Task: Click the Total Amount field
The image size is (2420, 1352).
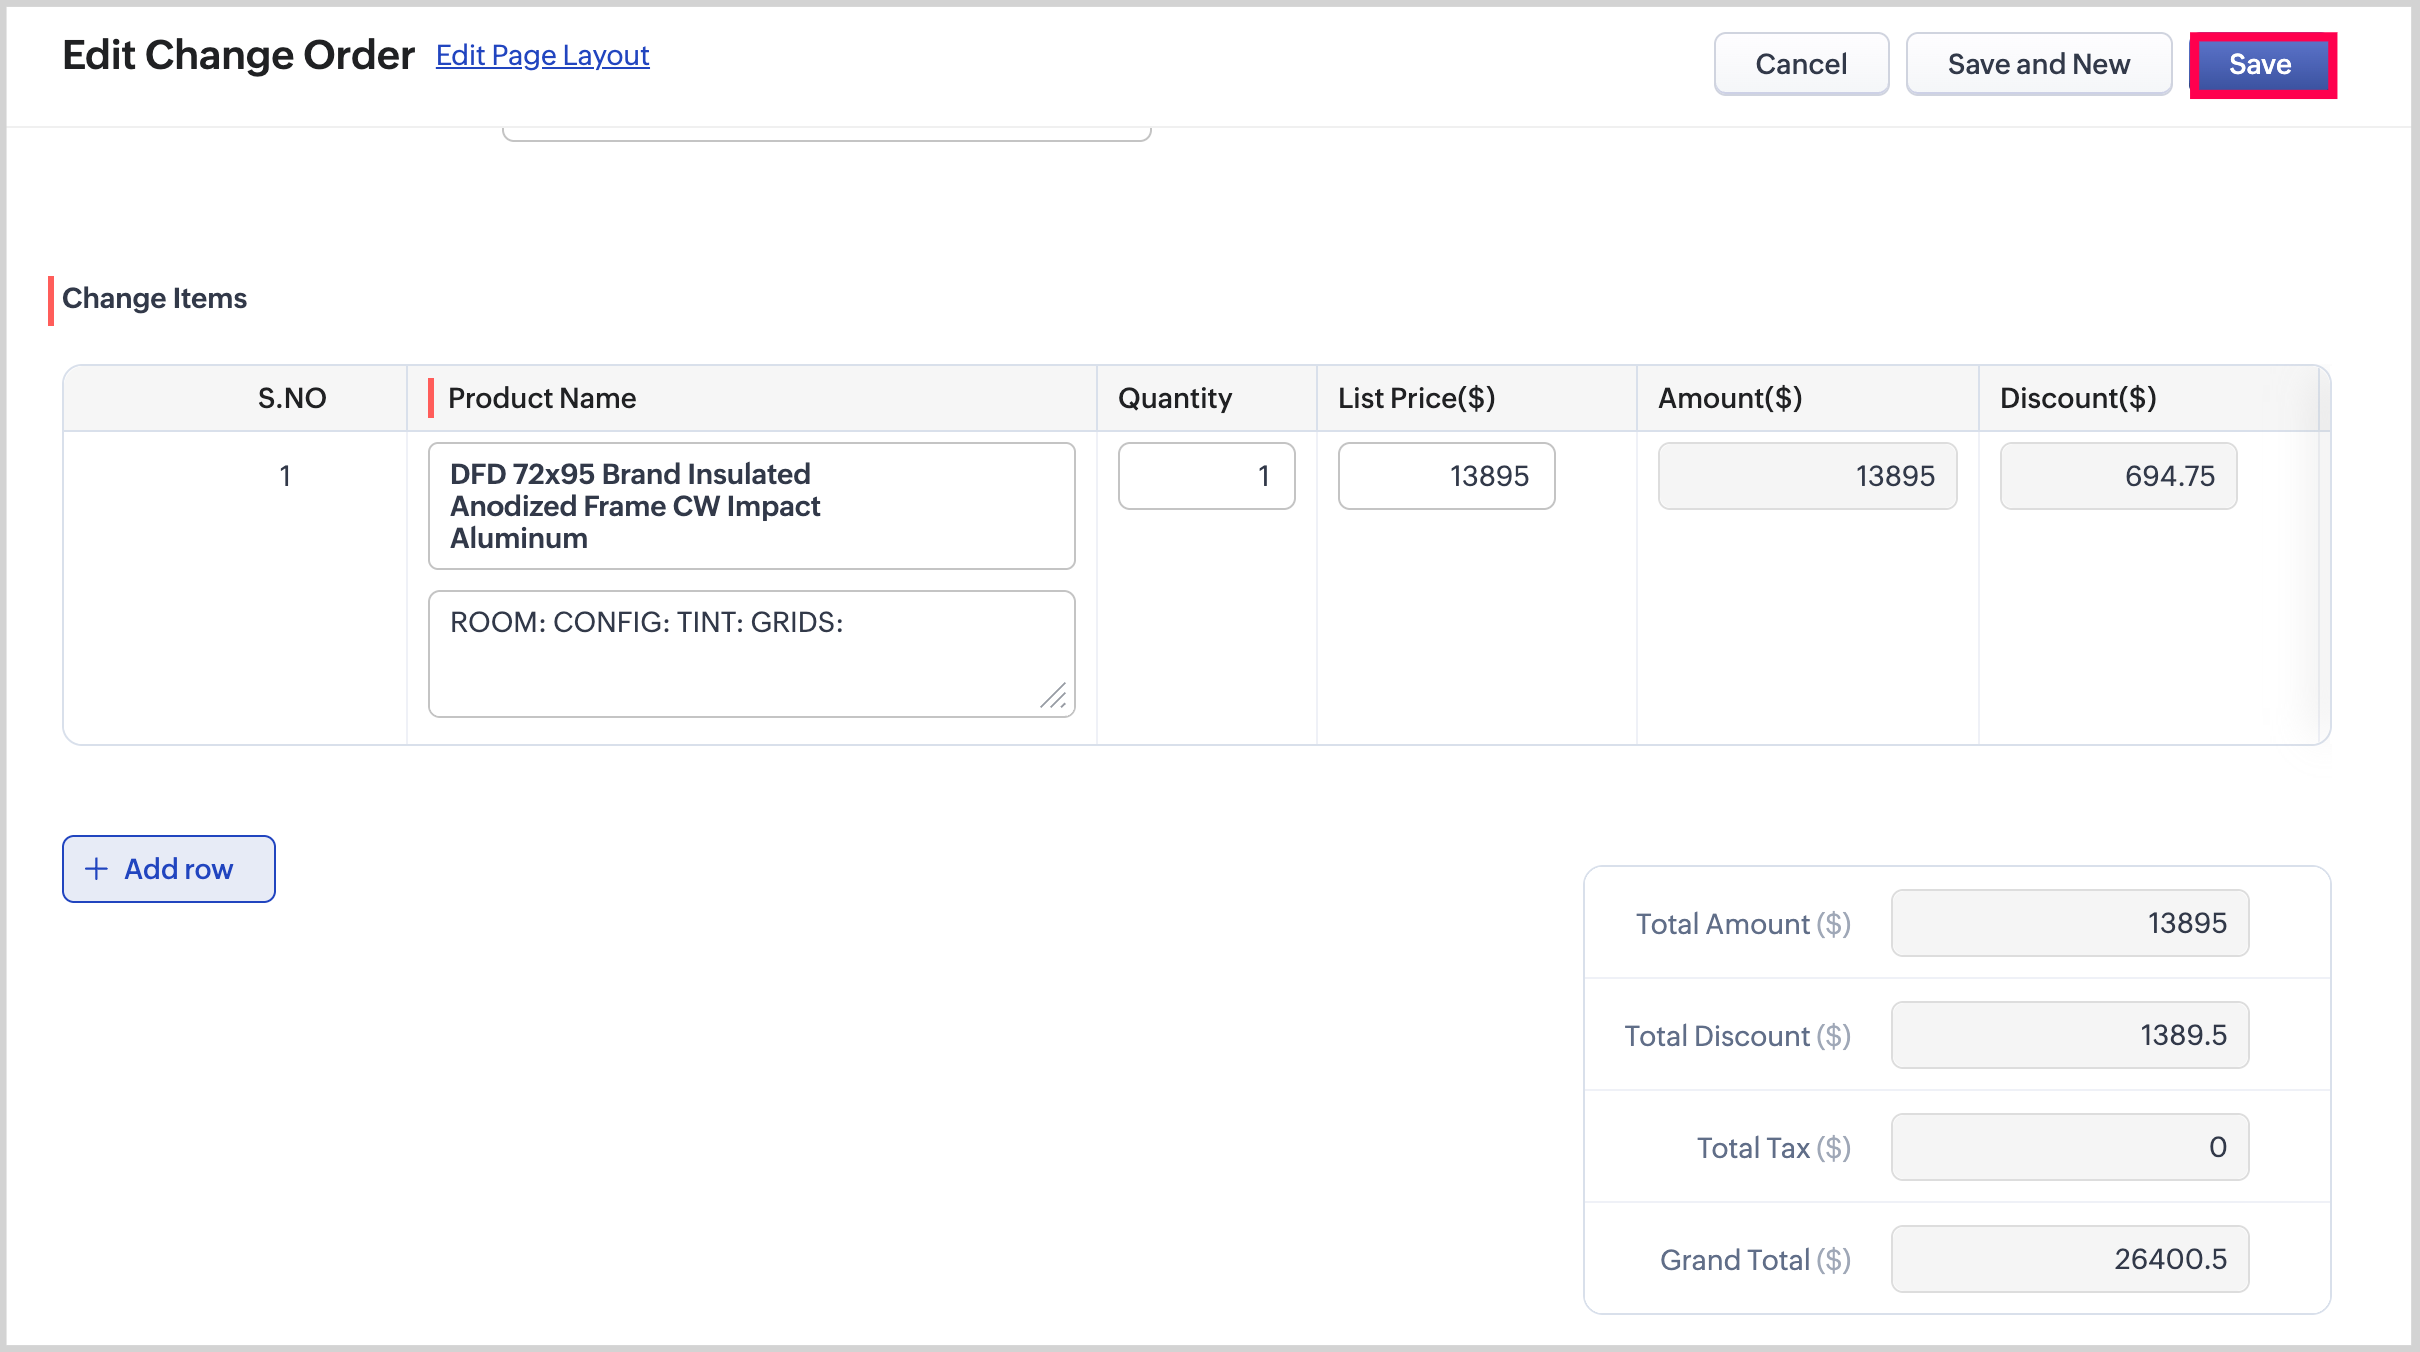Action: click(2069, 923)
